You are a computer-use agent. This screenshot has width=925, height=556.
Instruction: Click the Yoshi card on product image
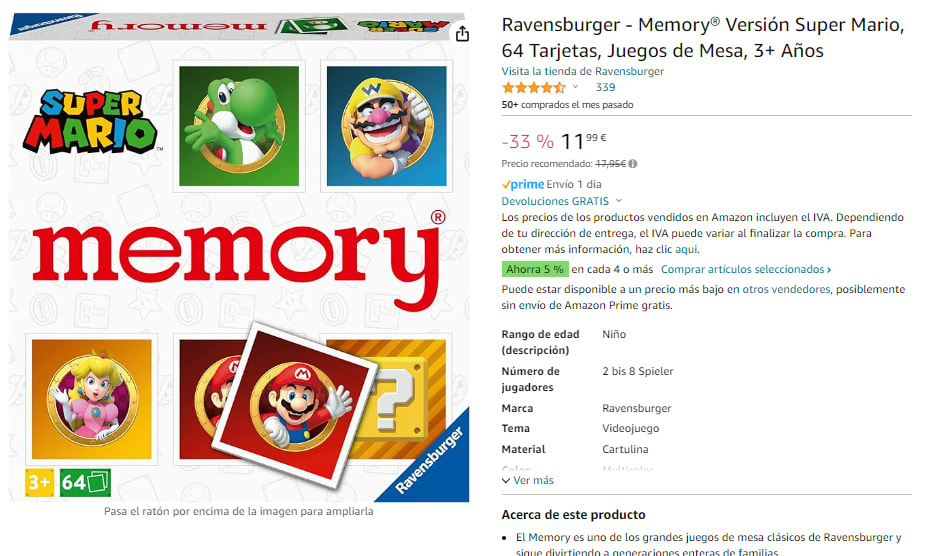click(239, 126)
